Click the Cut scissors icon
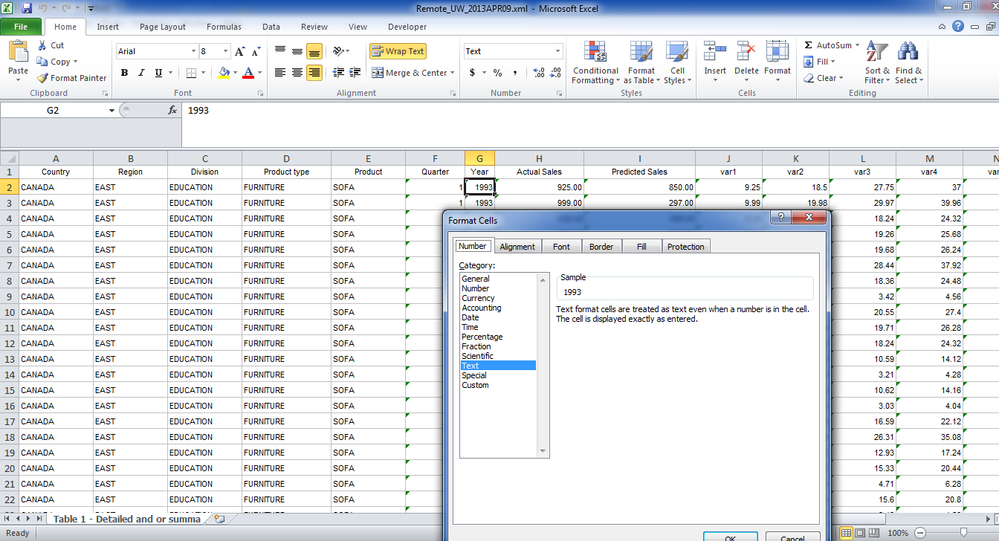The height and width of the screenshot is (541, 999). click(43, 45)
